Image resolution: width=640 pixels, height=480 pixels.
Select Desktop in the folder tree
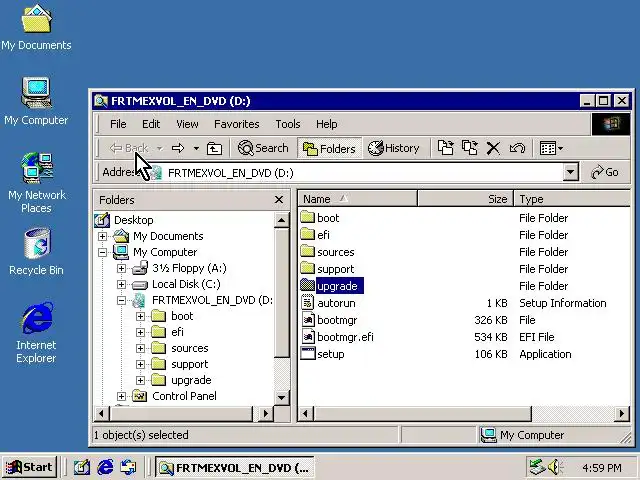tap(133, 220)
